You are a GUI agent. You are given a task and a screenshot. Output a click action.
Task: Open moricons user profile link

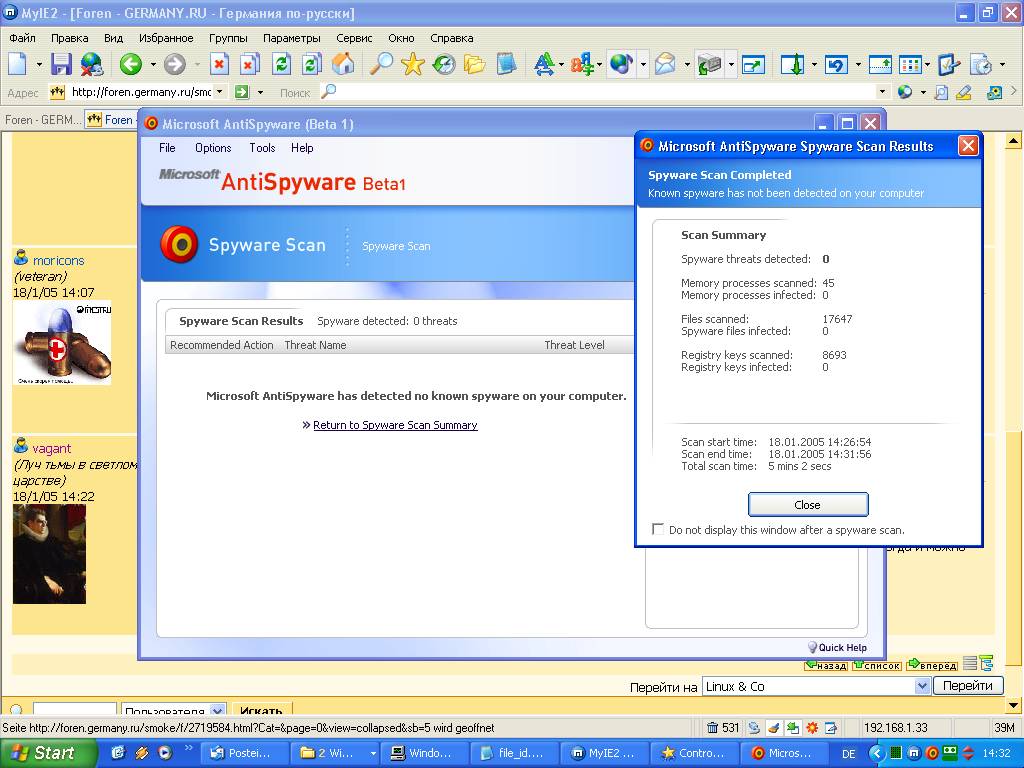coord(58,260)
